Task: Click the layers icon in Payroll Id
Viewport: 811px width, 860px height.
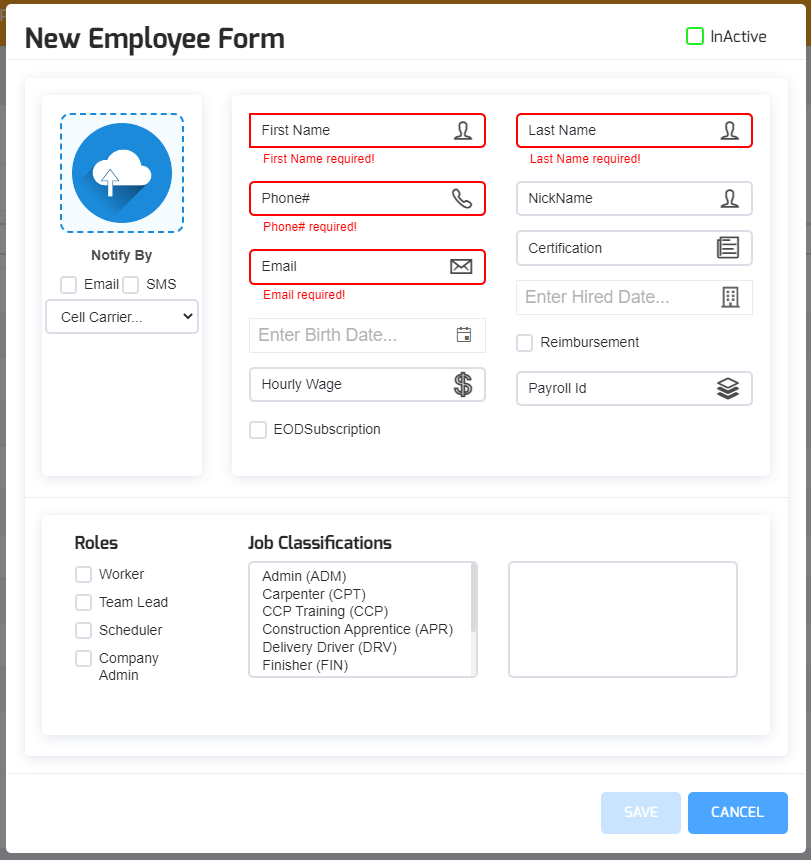Action: [x=728, y=388]
